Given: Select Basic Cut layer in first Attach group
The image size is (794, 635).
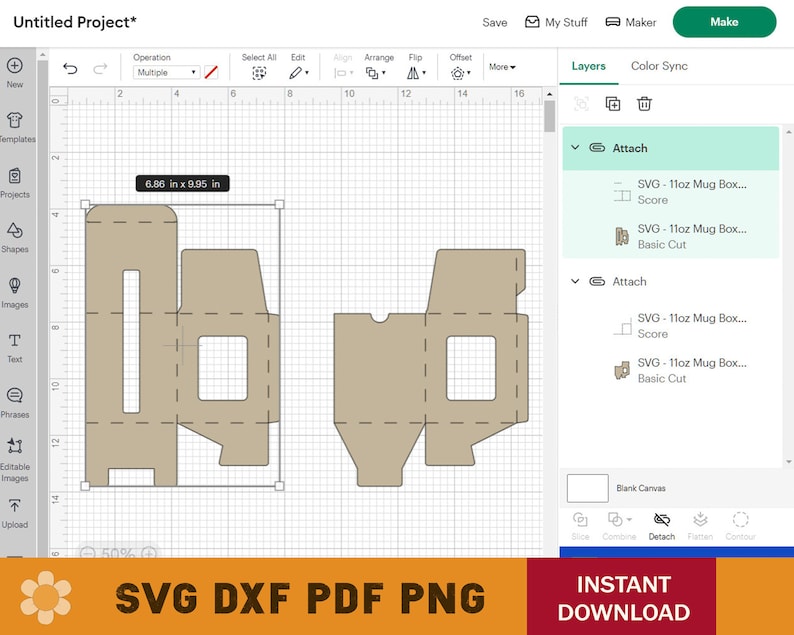Looking at the screenshot, I should [x=670, y=236].
